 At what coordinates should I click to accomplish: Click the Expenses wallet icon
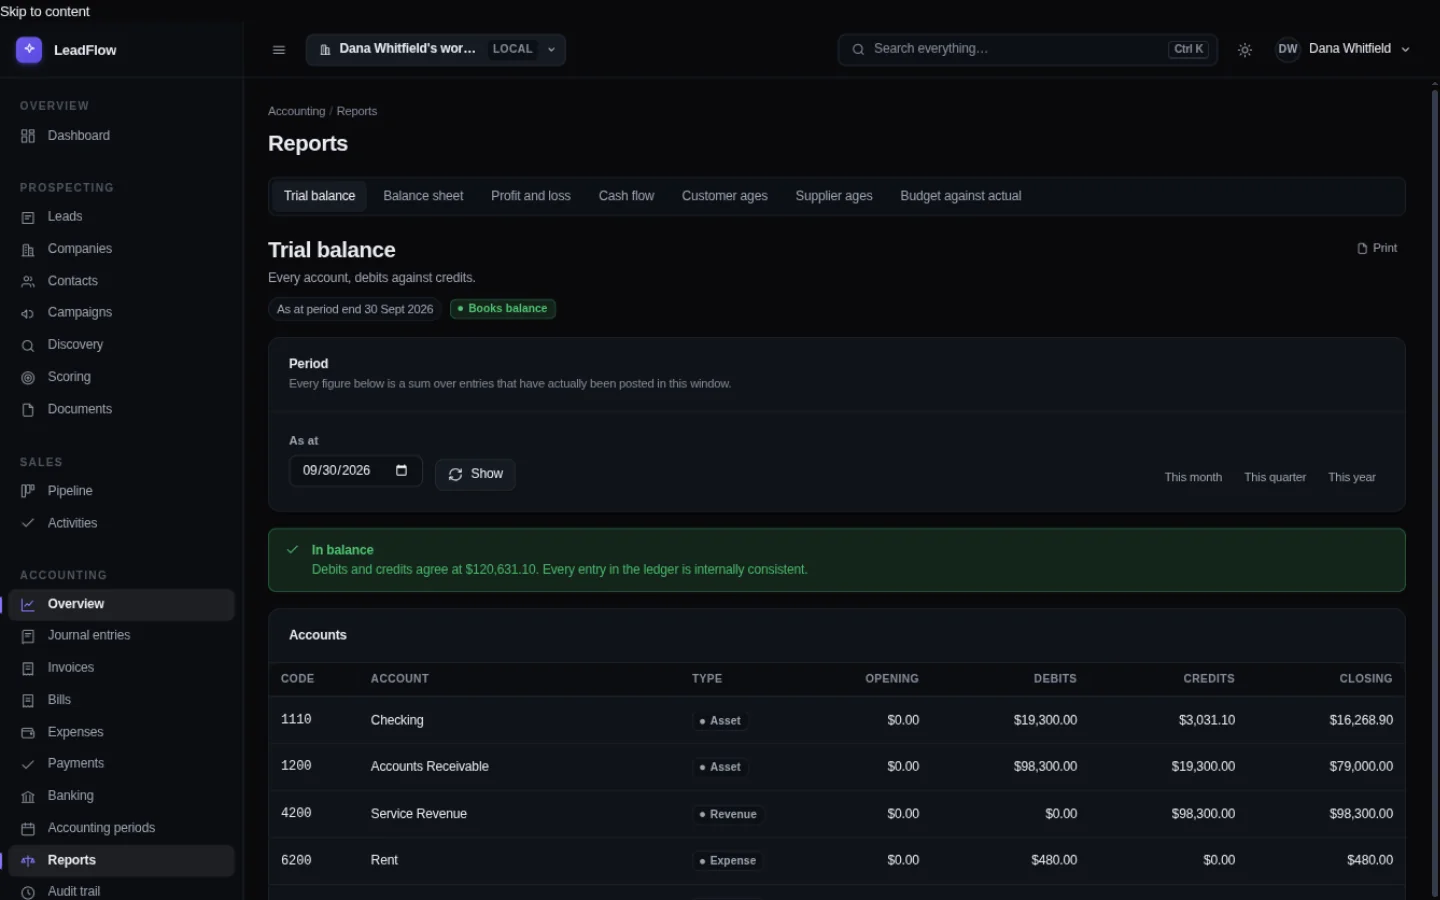[x=28, y=732]
